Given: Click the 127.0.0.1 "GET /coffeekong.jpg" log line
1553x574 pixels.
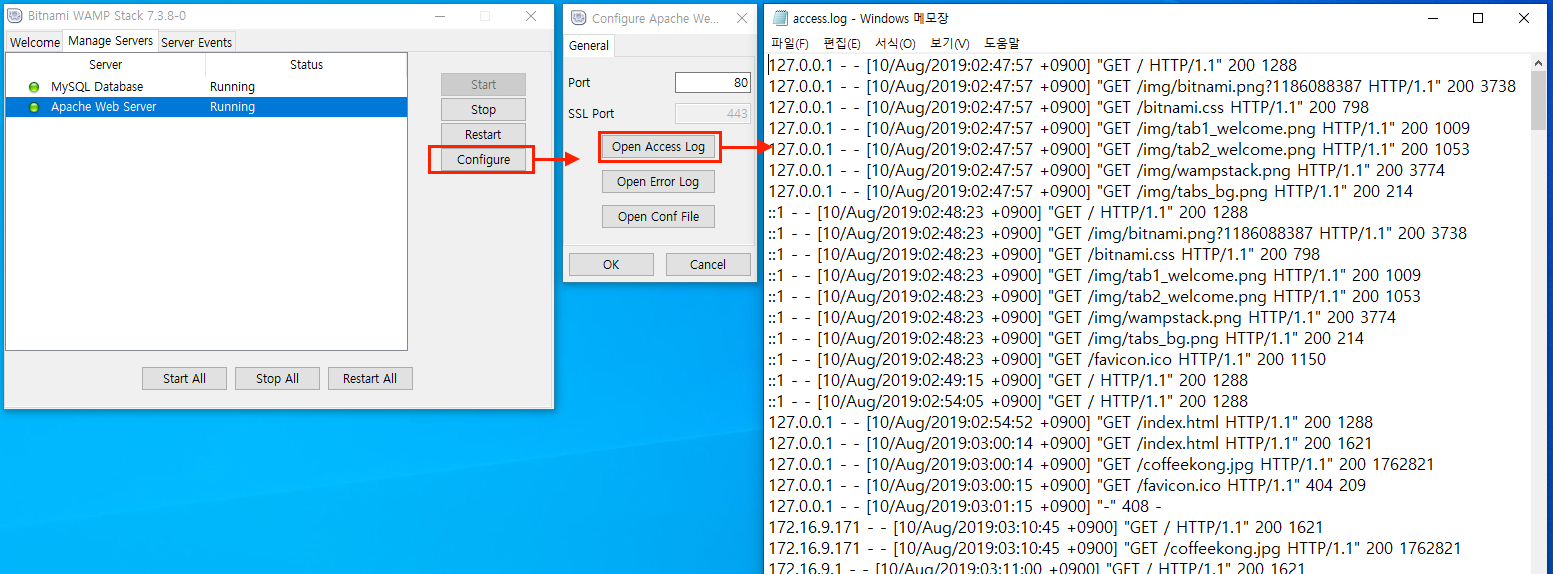Looking at the screenshot, I should point(1101,464).
